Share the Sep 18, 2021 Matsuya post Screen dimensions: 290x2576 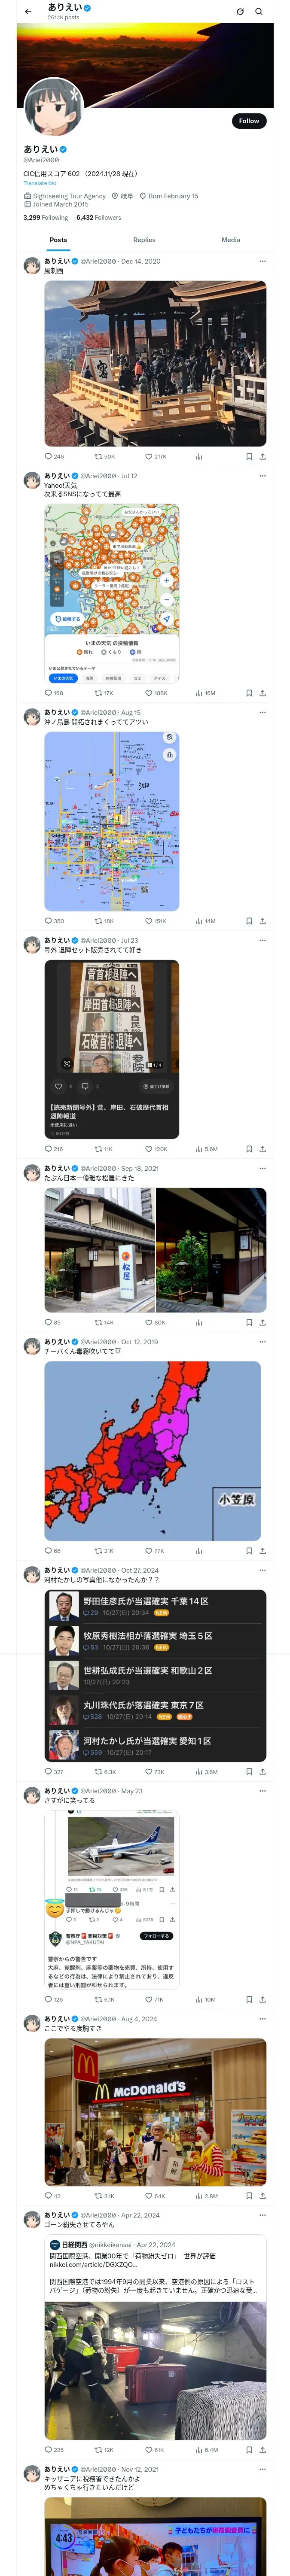(x=263, y=1322)
